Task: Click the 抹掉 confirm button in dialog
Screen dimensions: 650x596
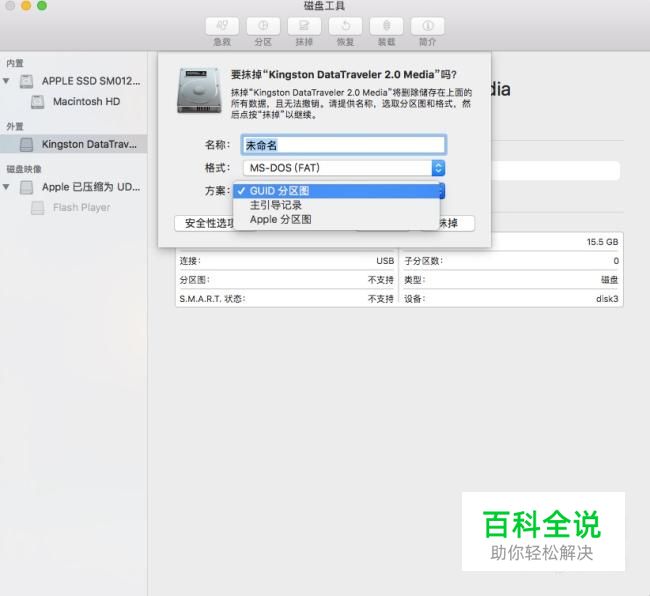Action: click(x=456, y=223)
